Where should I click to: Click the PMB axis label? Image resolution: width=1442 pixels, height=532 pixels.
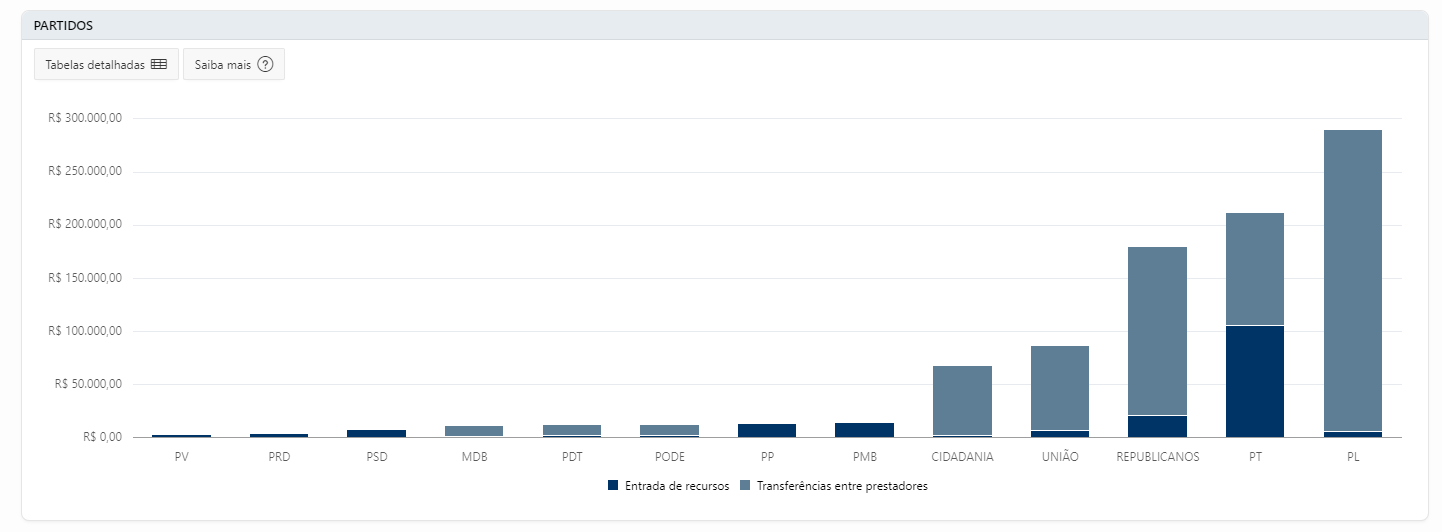865,457
